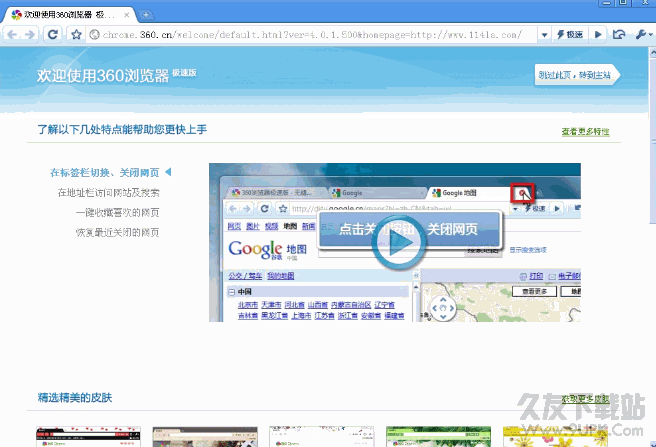Click the 跳过此页，转到主站 button

[x=577, y=75]
